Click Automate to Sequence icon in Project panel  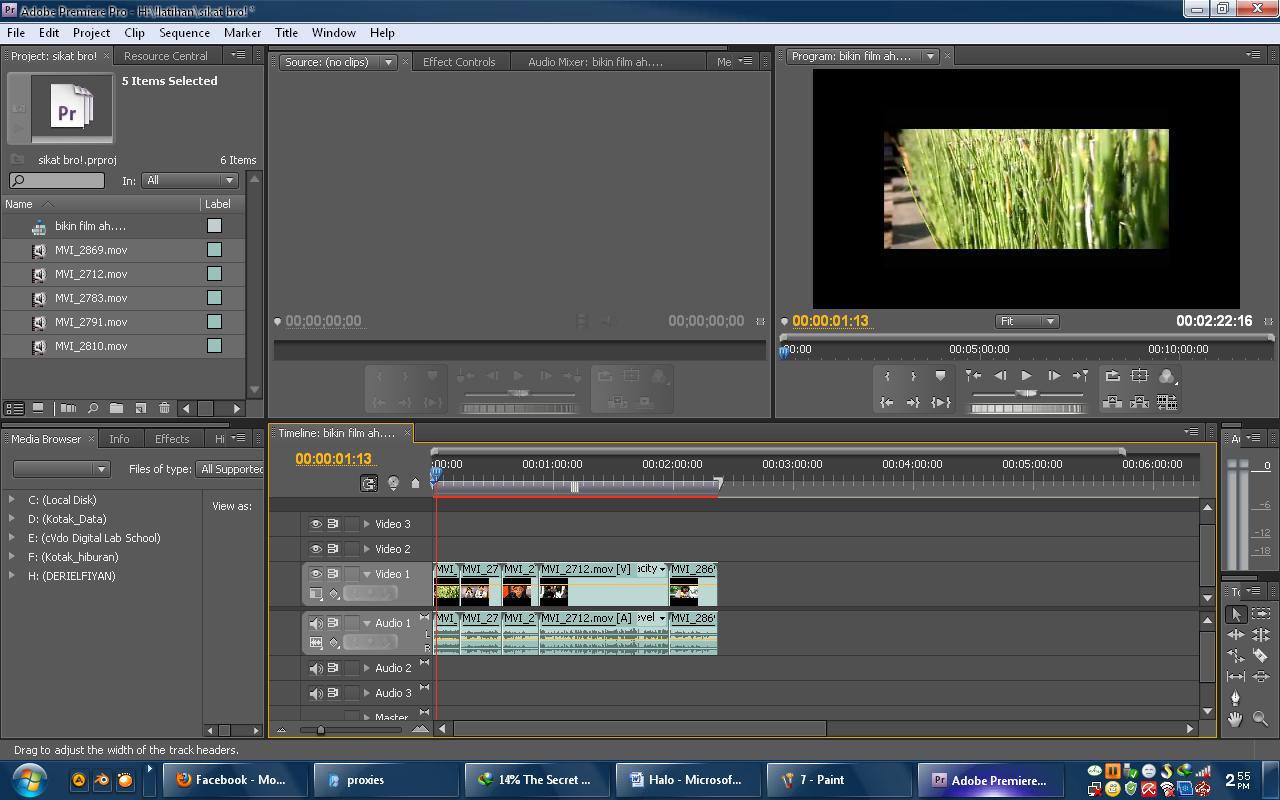pyautogui.click(x=68, y=408)
